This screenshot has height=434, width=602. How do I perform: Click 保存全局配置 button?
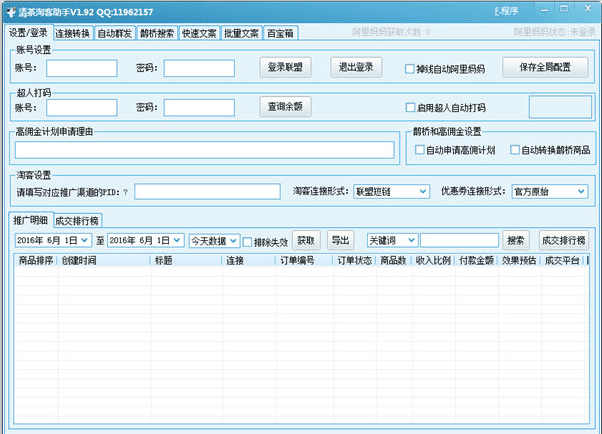pos(546,68)
